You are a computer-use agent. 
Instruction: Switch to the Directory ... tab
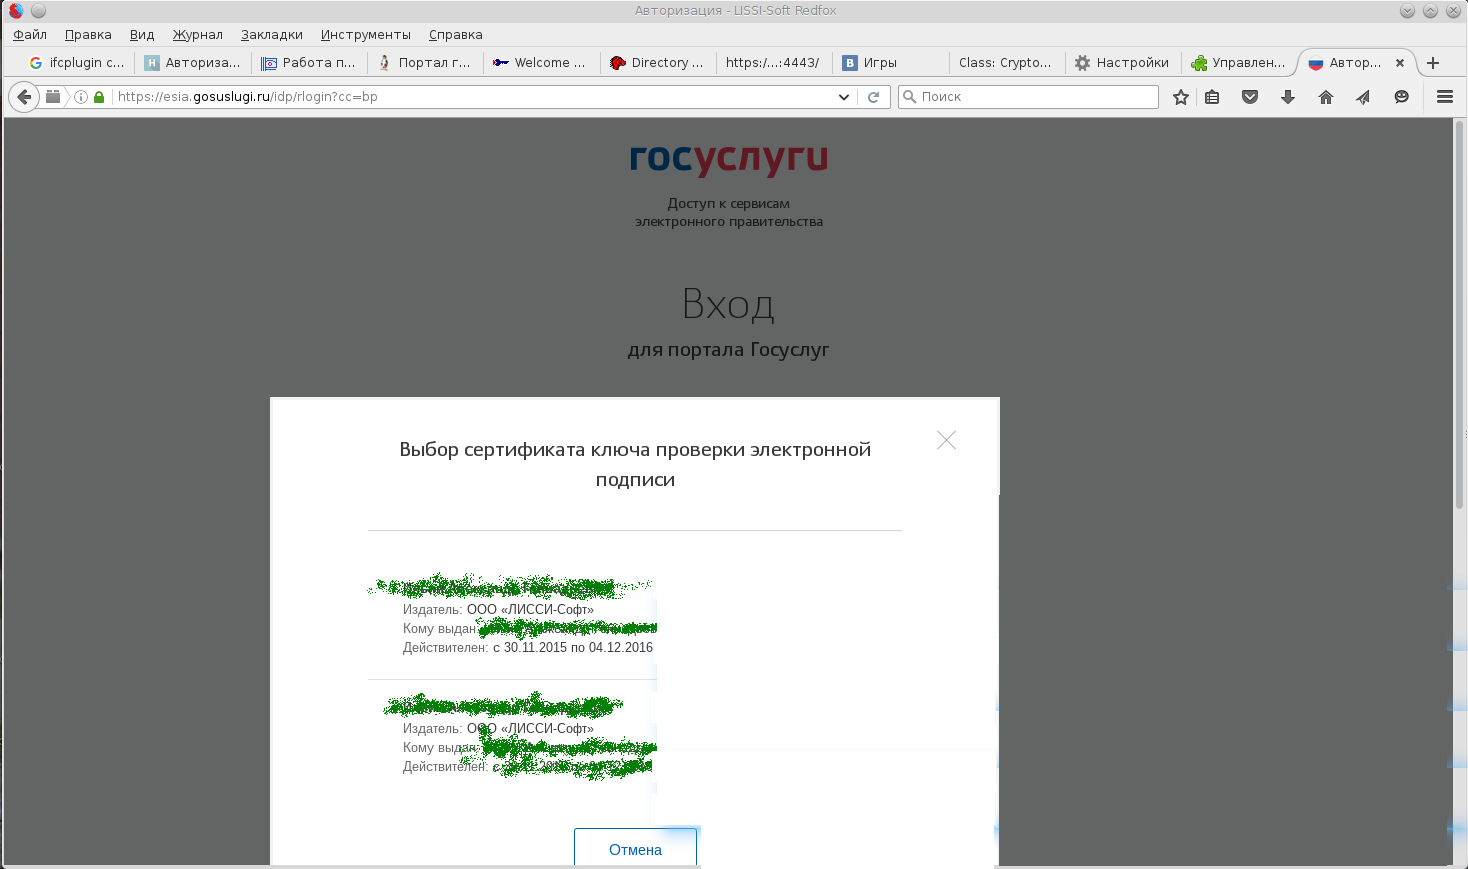[656, 62]
